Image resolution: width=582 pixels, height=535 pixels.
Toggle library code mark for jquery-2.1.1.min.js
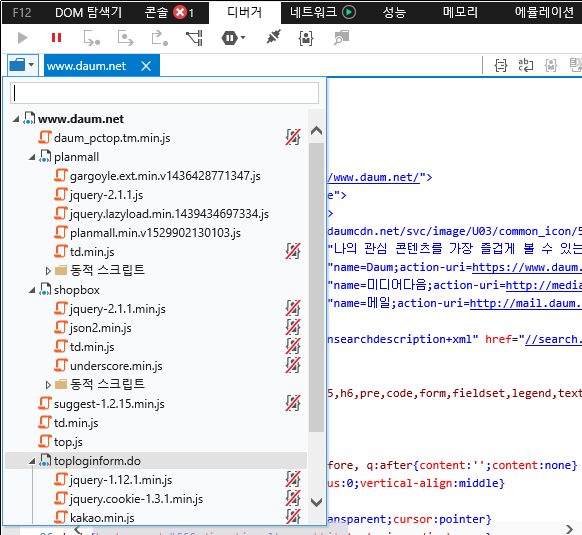(x=293, y=308)
